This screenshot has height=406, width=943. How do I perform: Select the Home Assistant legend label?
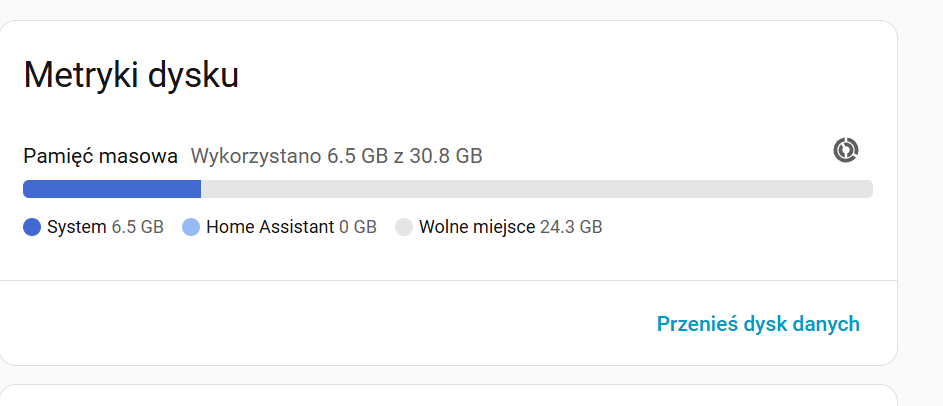point(270,227)
